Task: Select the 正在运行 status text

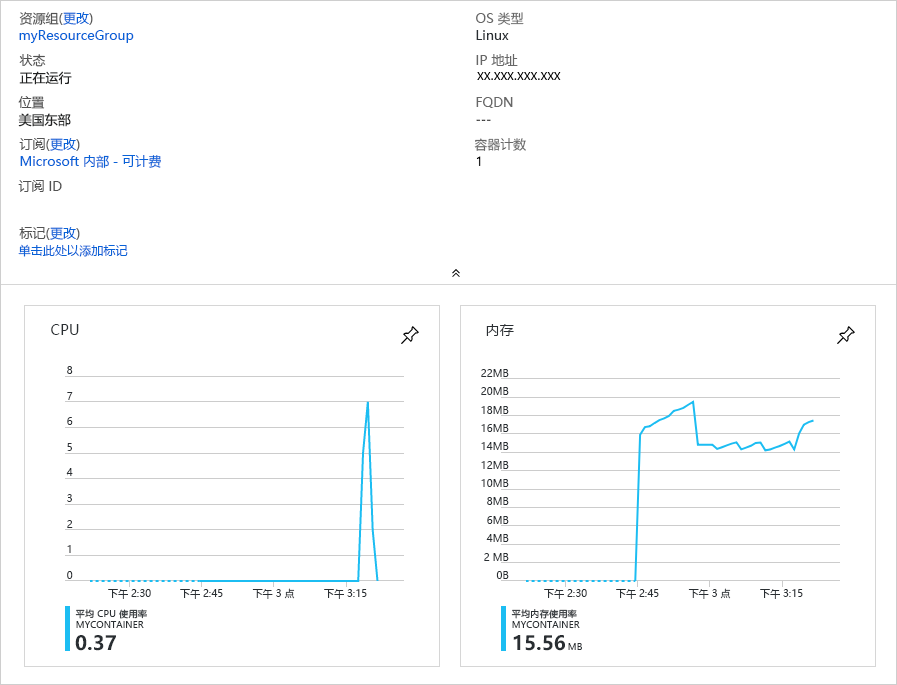Action: pos(45,78)
